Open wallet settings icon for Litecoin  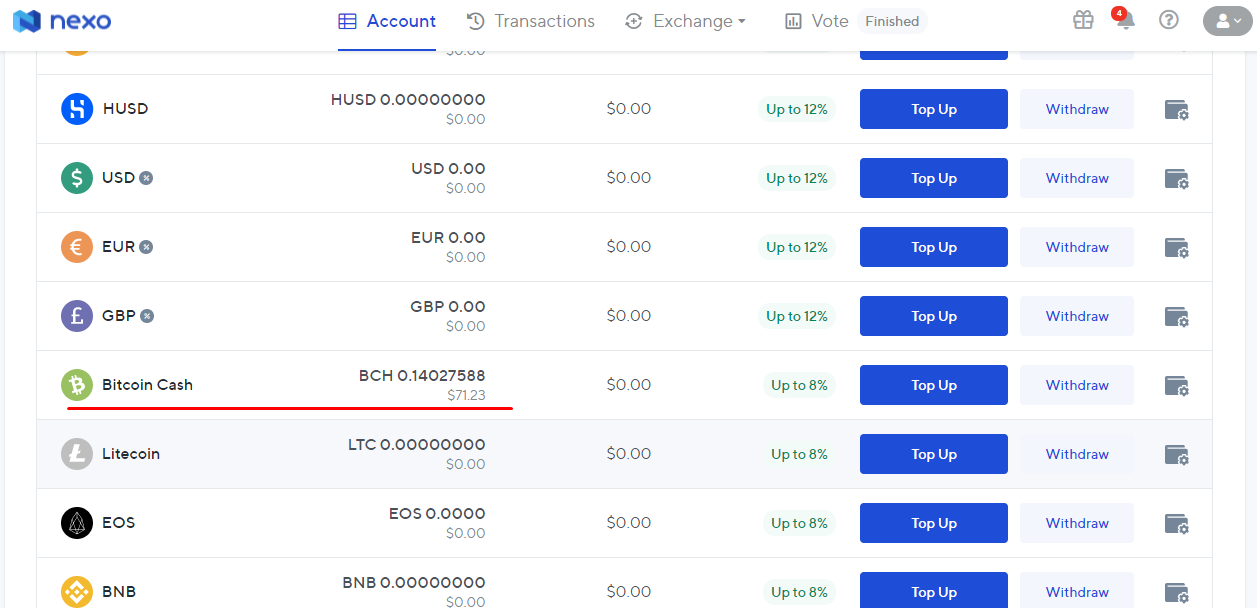click(x=1177, y=454)
